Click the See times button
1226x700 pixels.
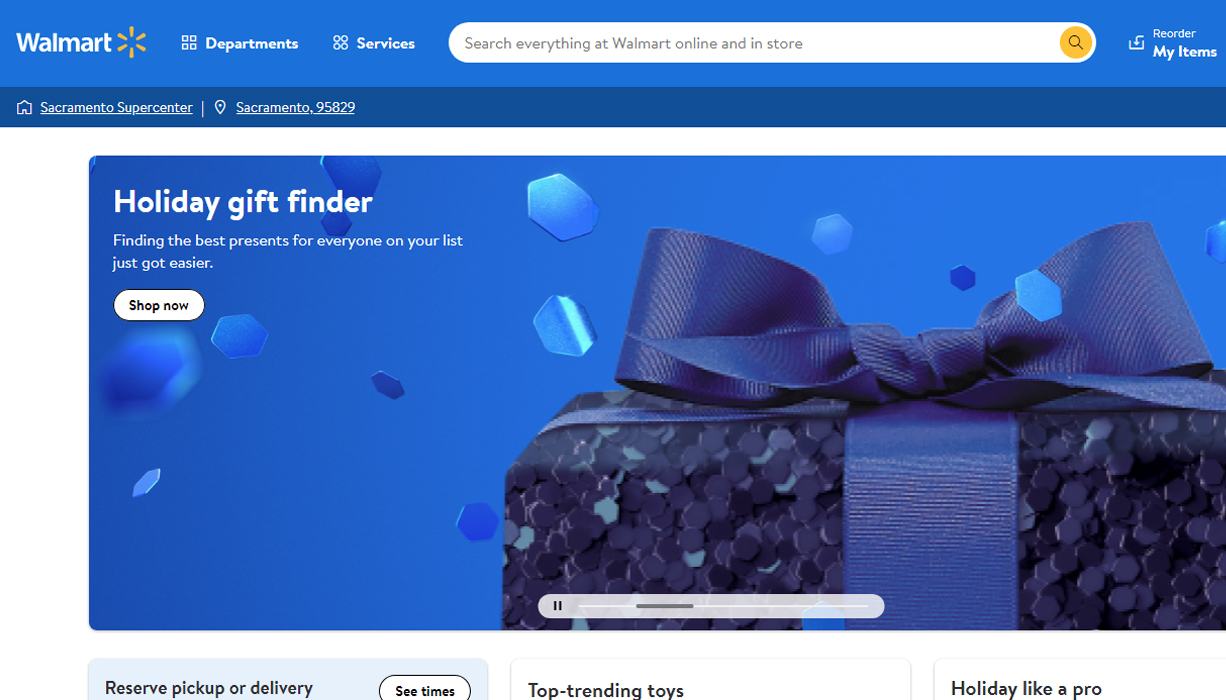coord(425,690)
